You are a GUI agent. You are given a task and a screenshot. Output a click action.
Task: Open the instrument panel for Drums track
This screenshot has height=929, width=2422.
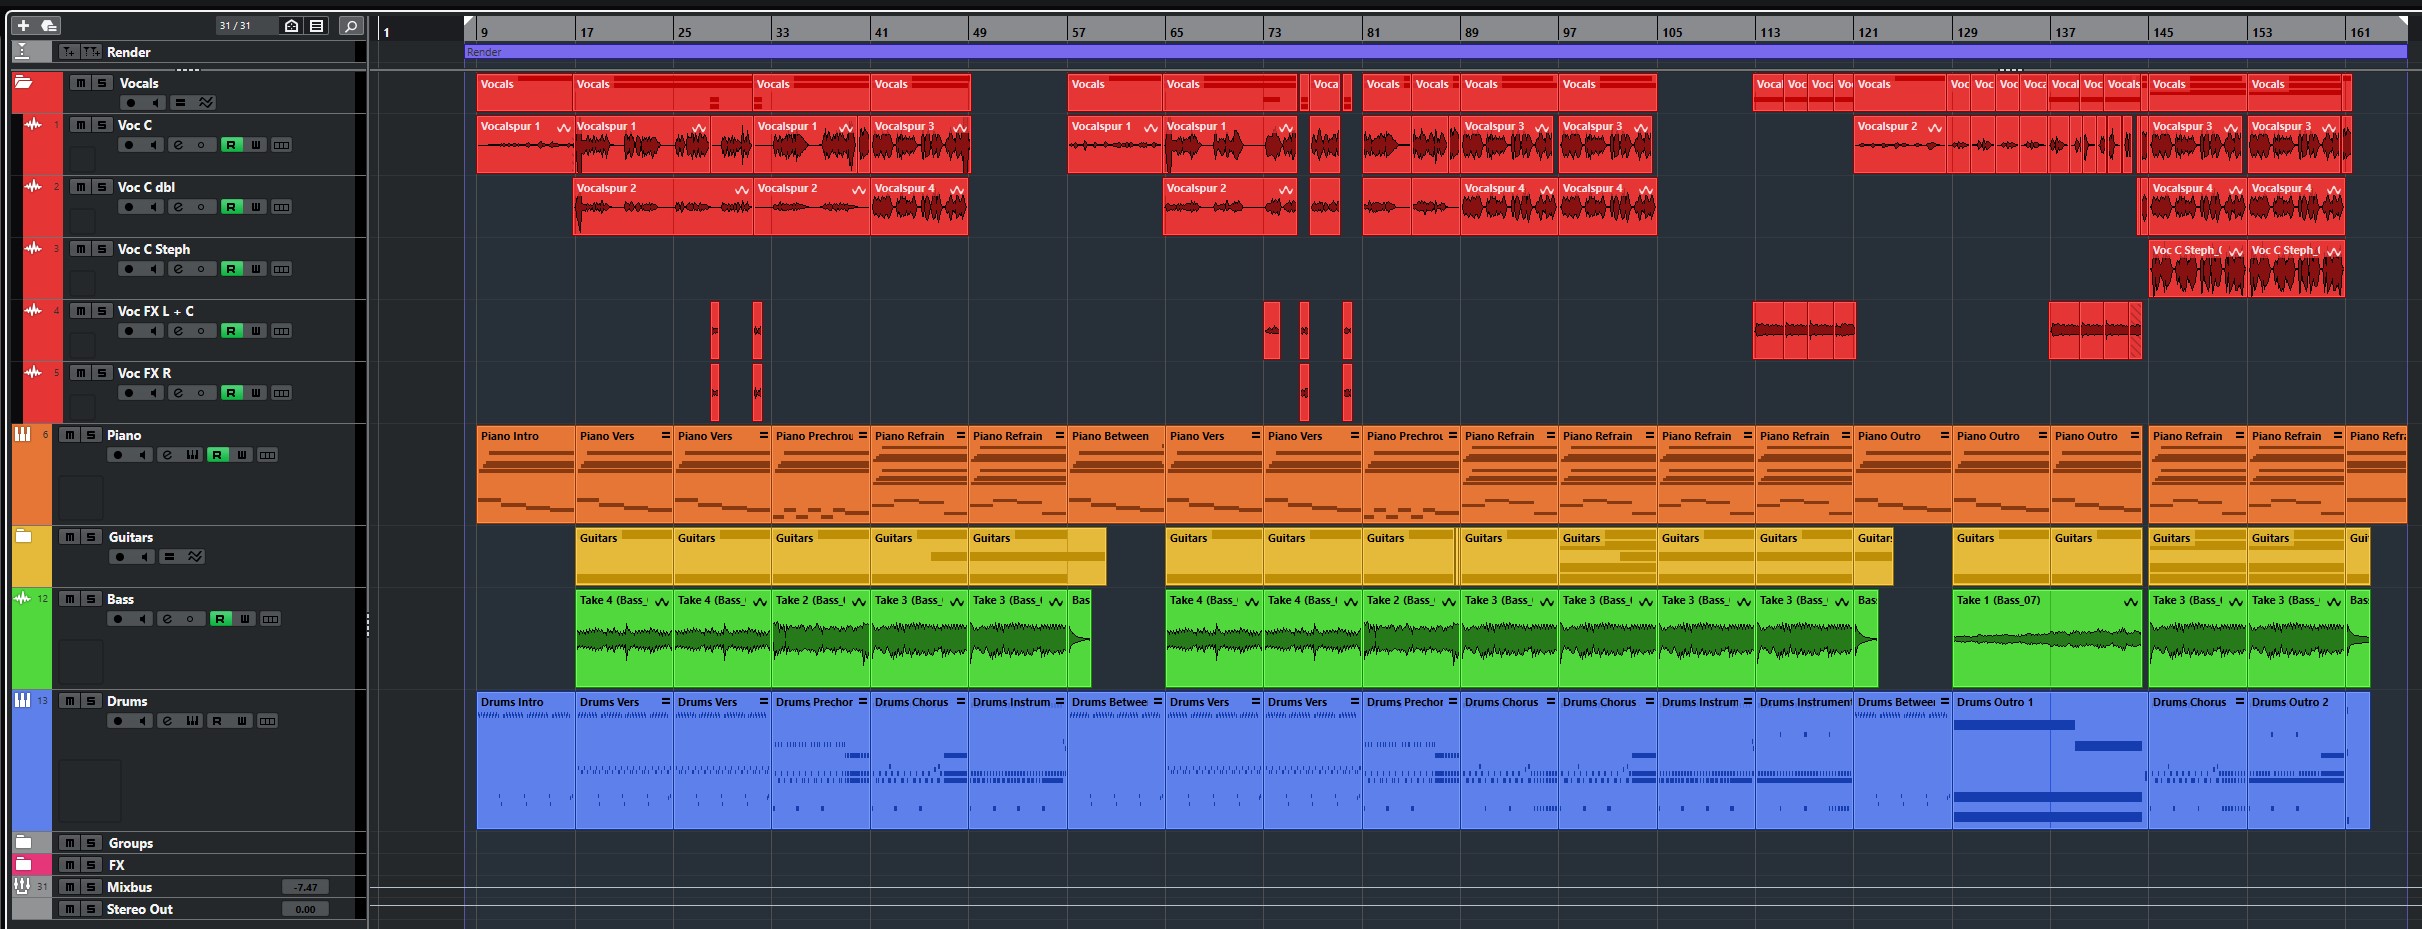192,721
